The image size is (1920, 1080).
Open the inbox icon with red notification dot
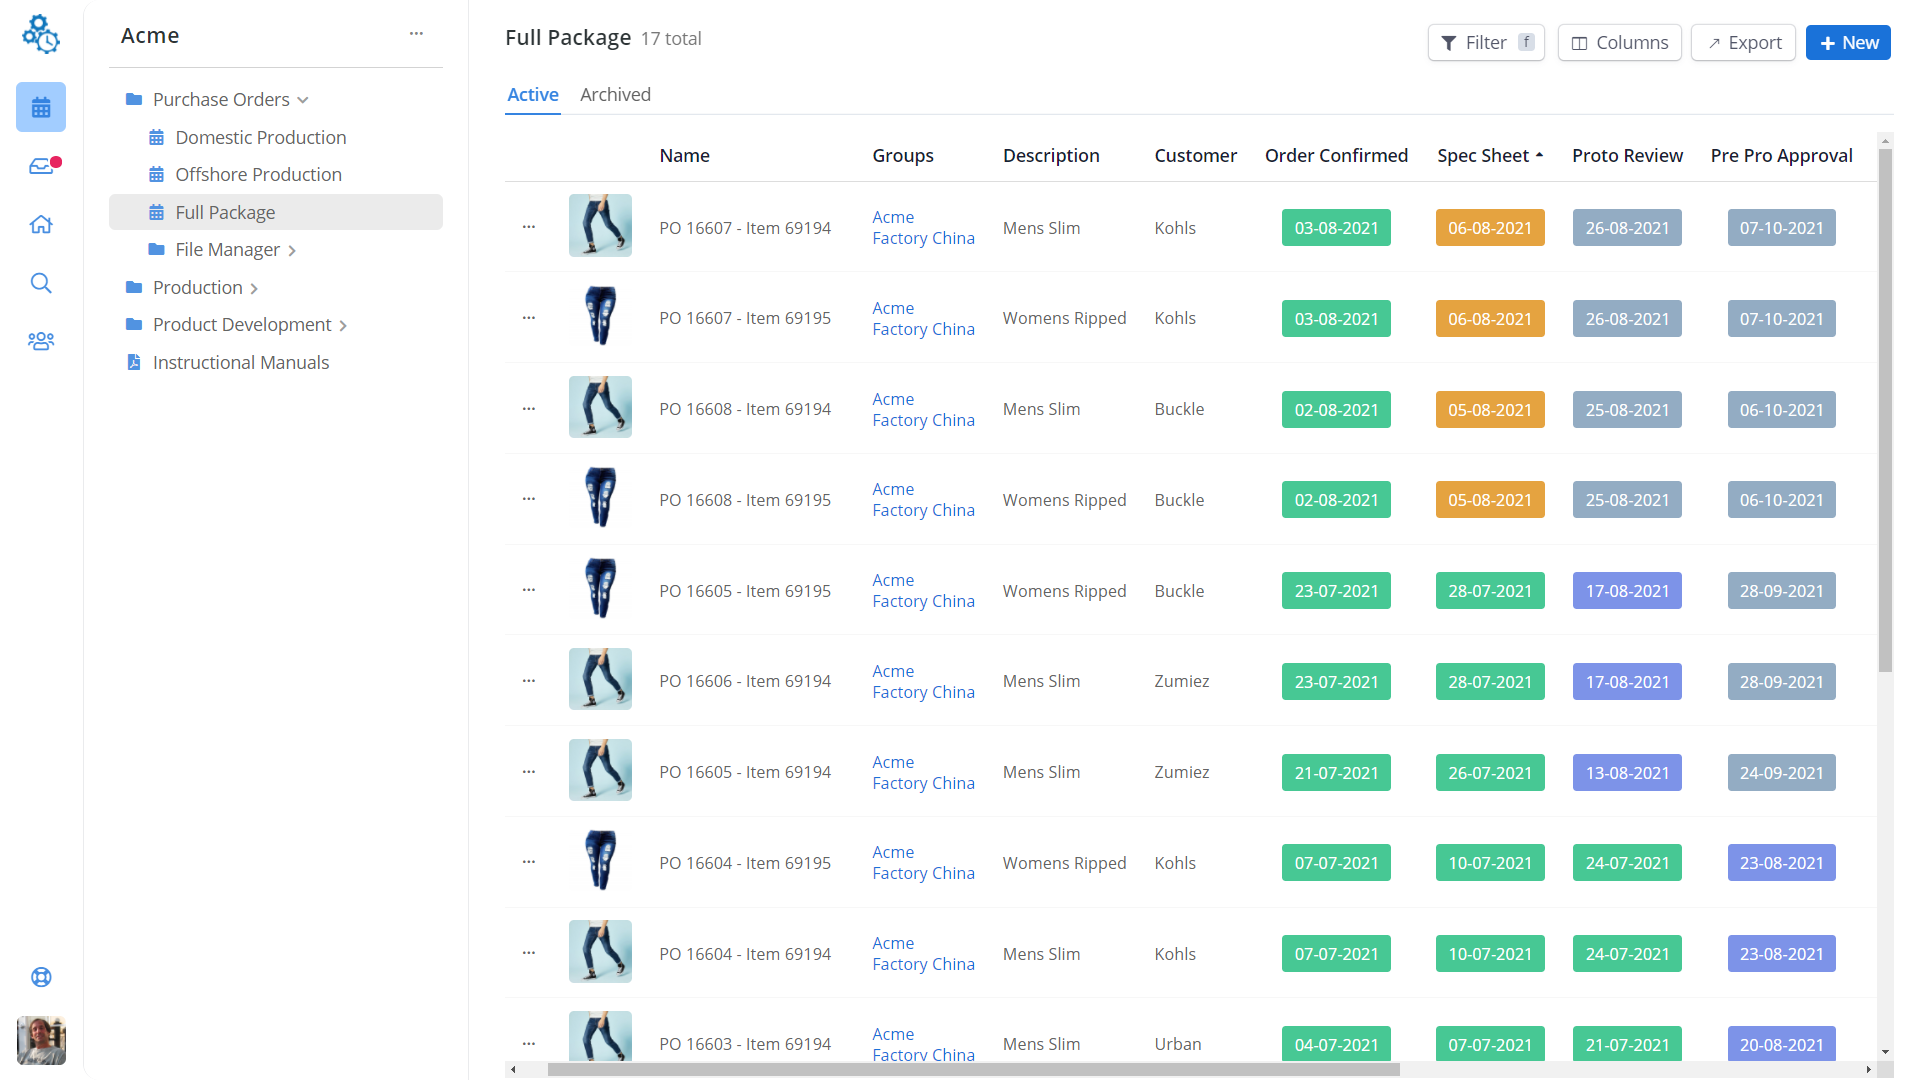[x=41, y=166]
